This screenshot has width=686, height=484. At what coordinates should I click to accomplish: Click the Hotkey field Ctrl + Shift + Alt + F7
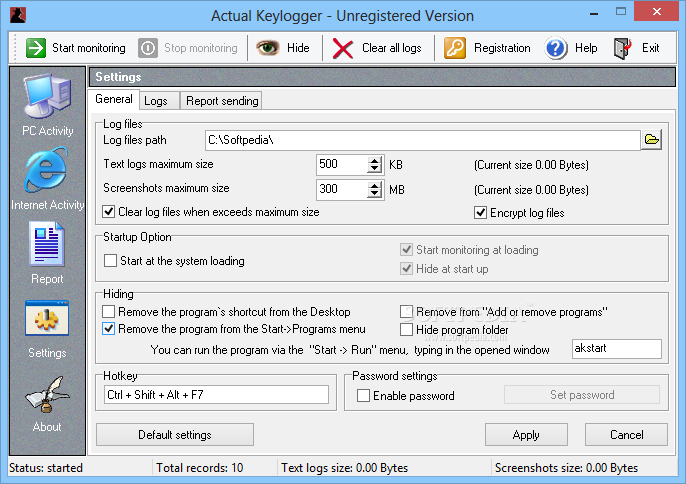tap(216, 395)
